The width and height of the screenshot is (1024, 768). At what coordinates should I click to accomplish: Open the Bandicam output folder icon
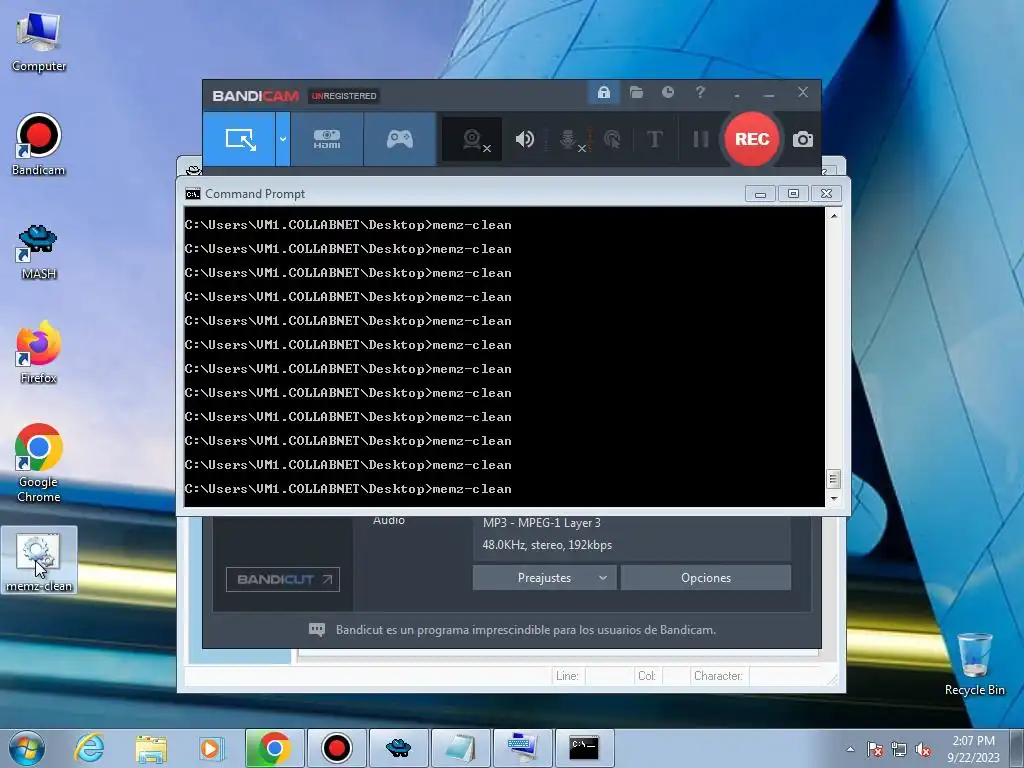[x=636, y=93]
